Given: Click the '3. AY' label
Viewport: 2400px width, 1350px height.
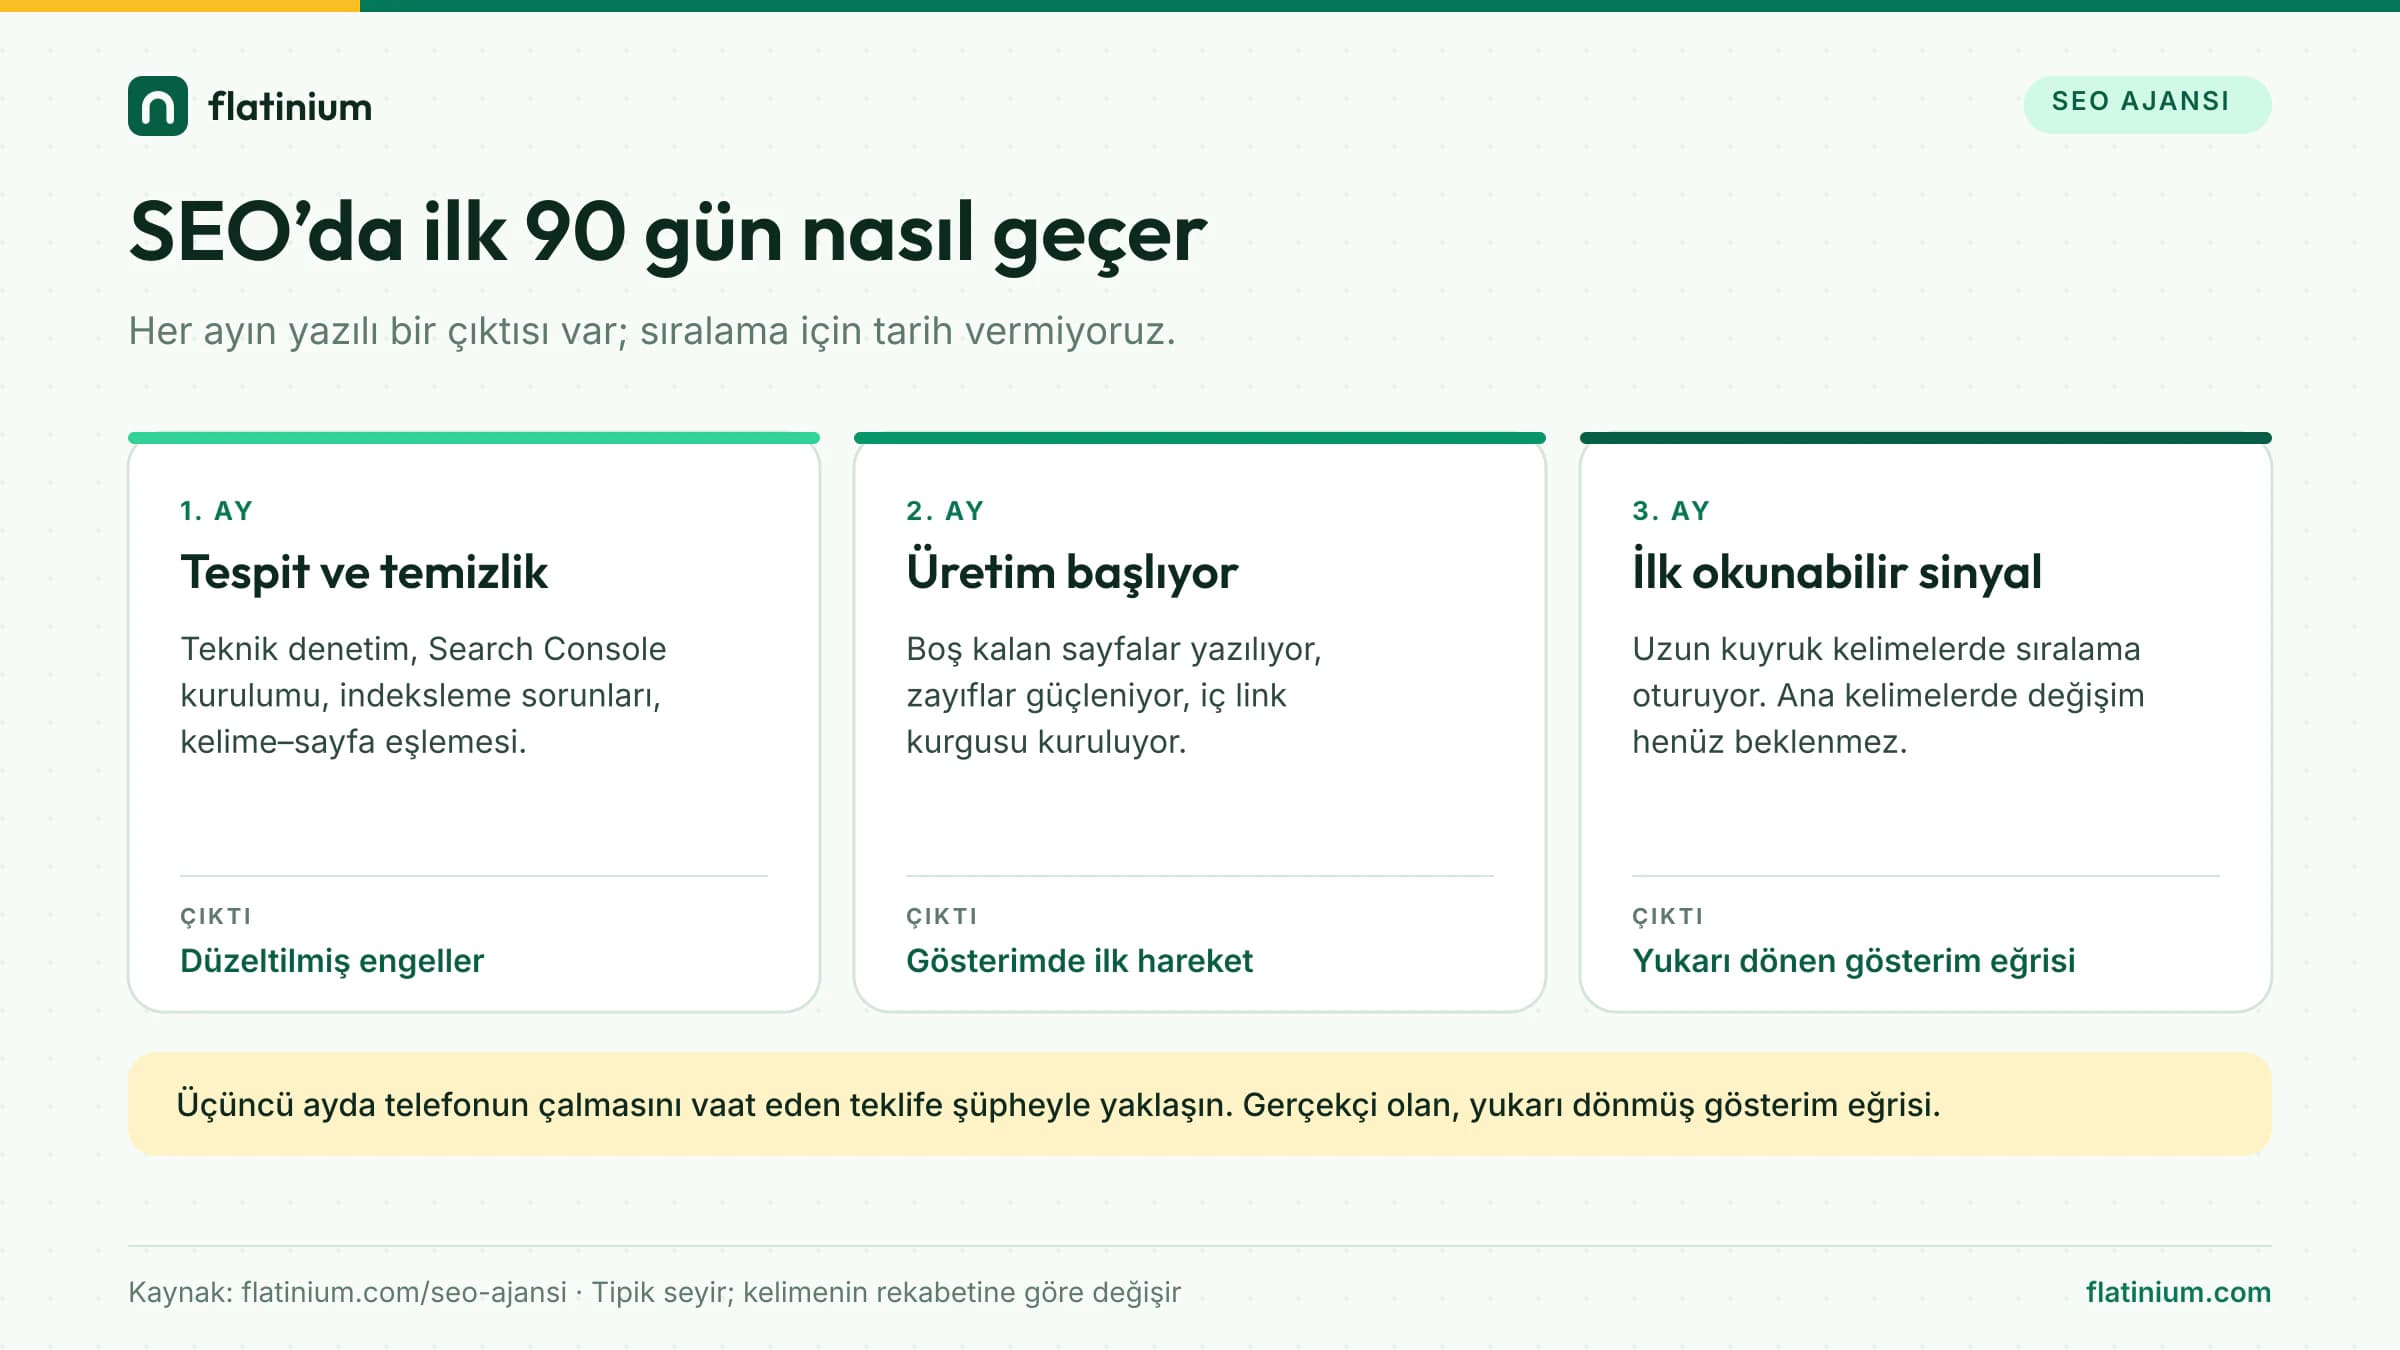Looking at the screenshot, I should coord(1672,511).
